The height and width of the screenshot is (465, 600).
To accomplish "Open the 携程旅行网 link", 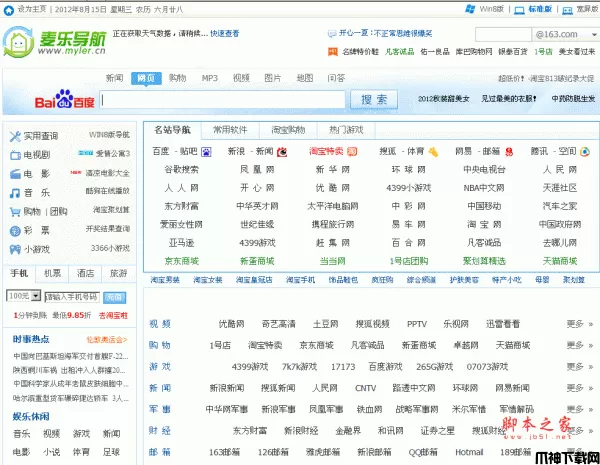I will point(333,225).
